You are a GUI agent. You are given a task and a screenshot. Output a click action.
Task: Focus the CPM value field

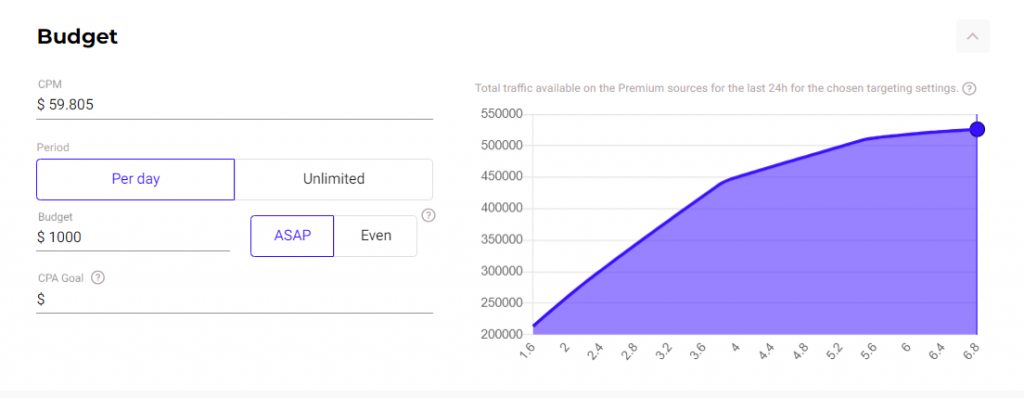(x=234, y=105)
